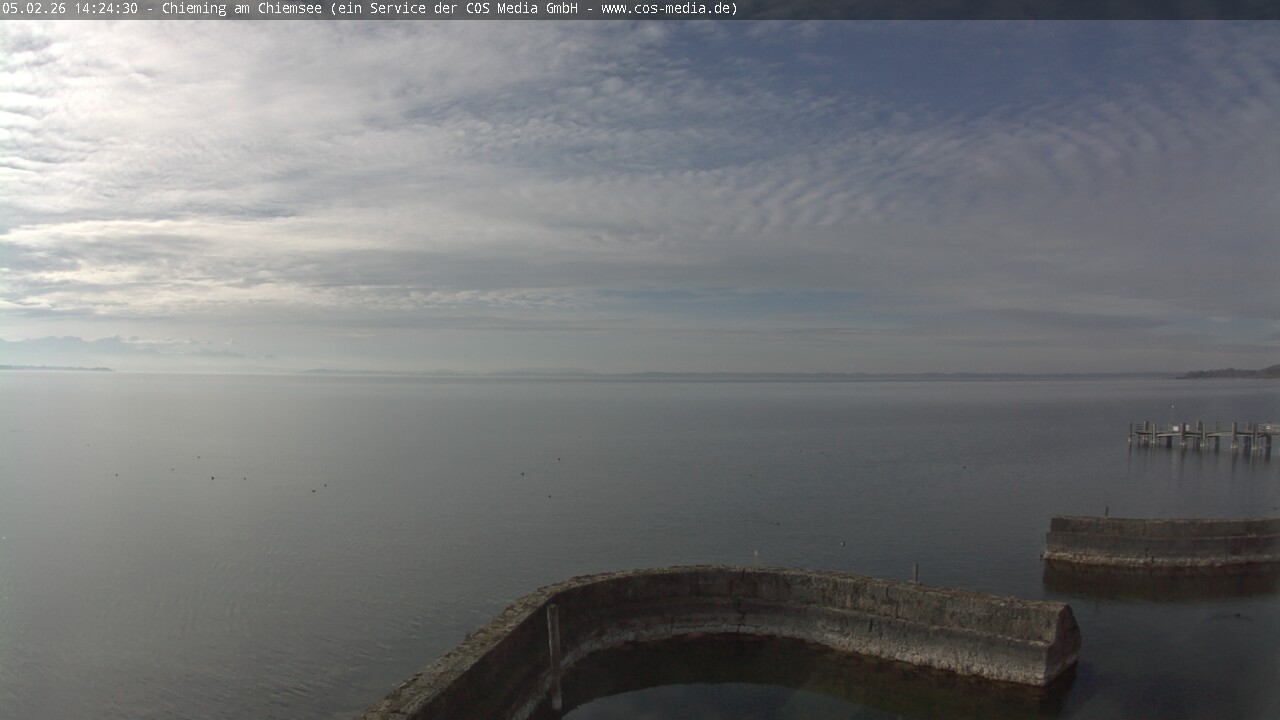
Task: Click the www.cos-media.de URL in overlay
Action: 668,9
